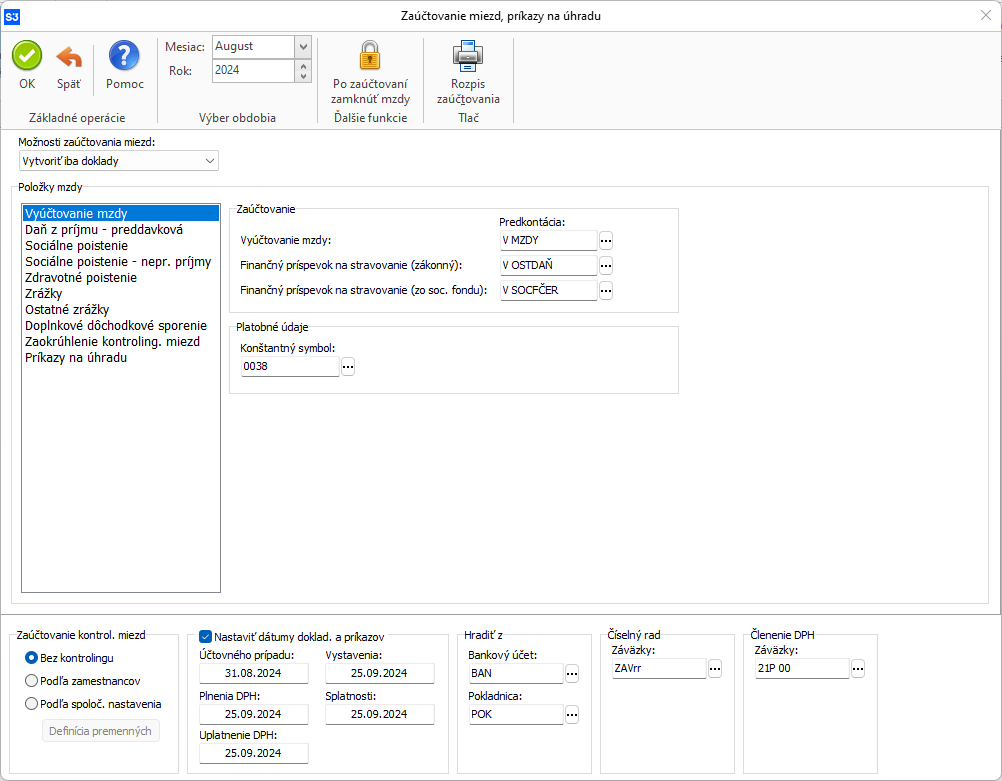The height and width of the screenshot is (781, 1002).
Task: Click the Konštantný symbol field 0038
Action: [290, 366]
